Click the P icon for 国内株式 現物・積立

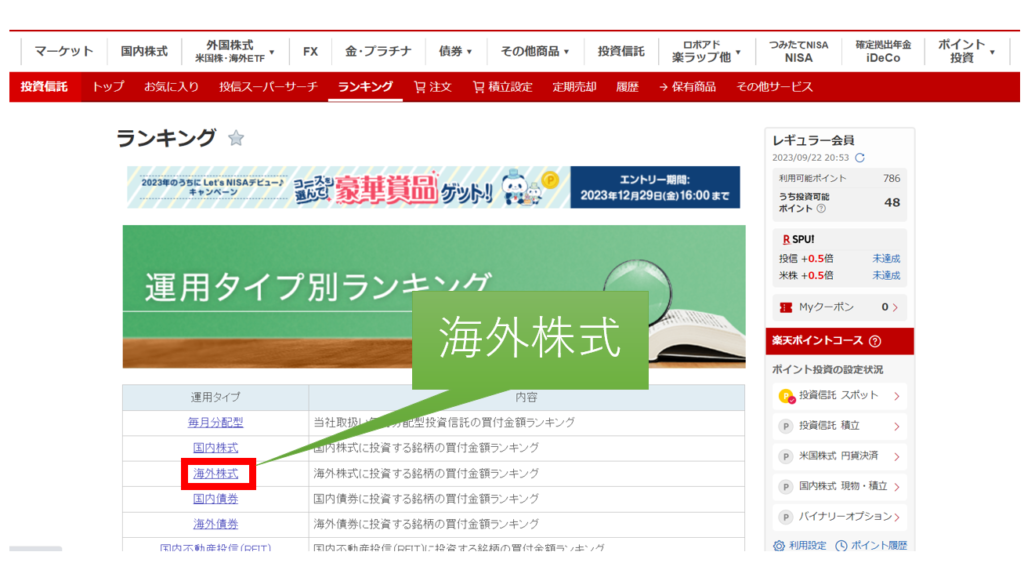pyautogui.click(x=786, y=486)
